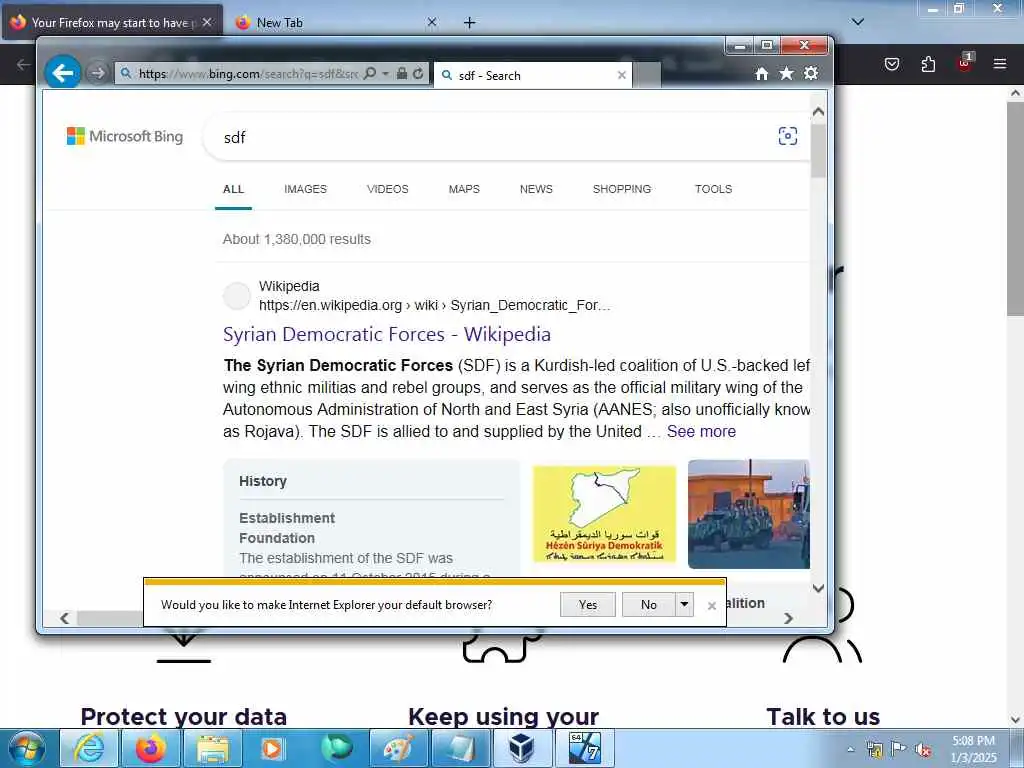Click IE horizontal scrollbar left arrow

[x=64, y=618]
